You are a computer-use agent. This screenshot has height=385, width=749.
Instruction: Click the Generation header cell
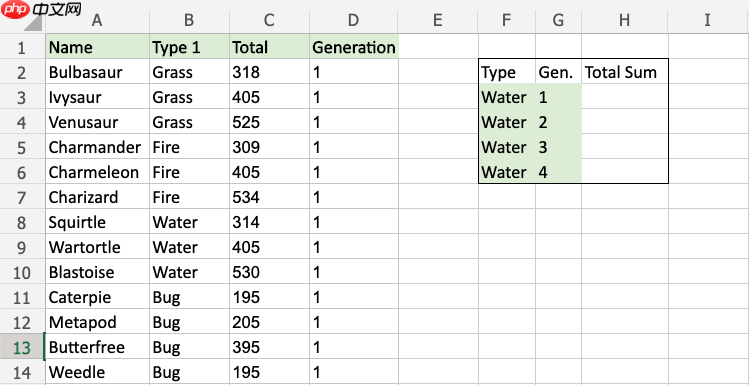(353, 47)
